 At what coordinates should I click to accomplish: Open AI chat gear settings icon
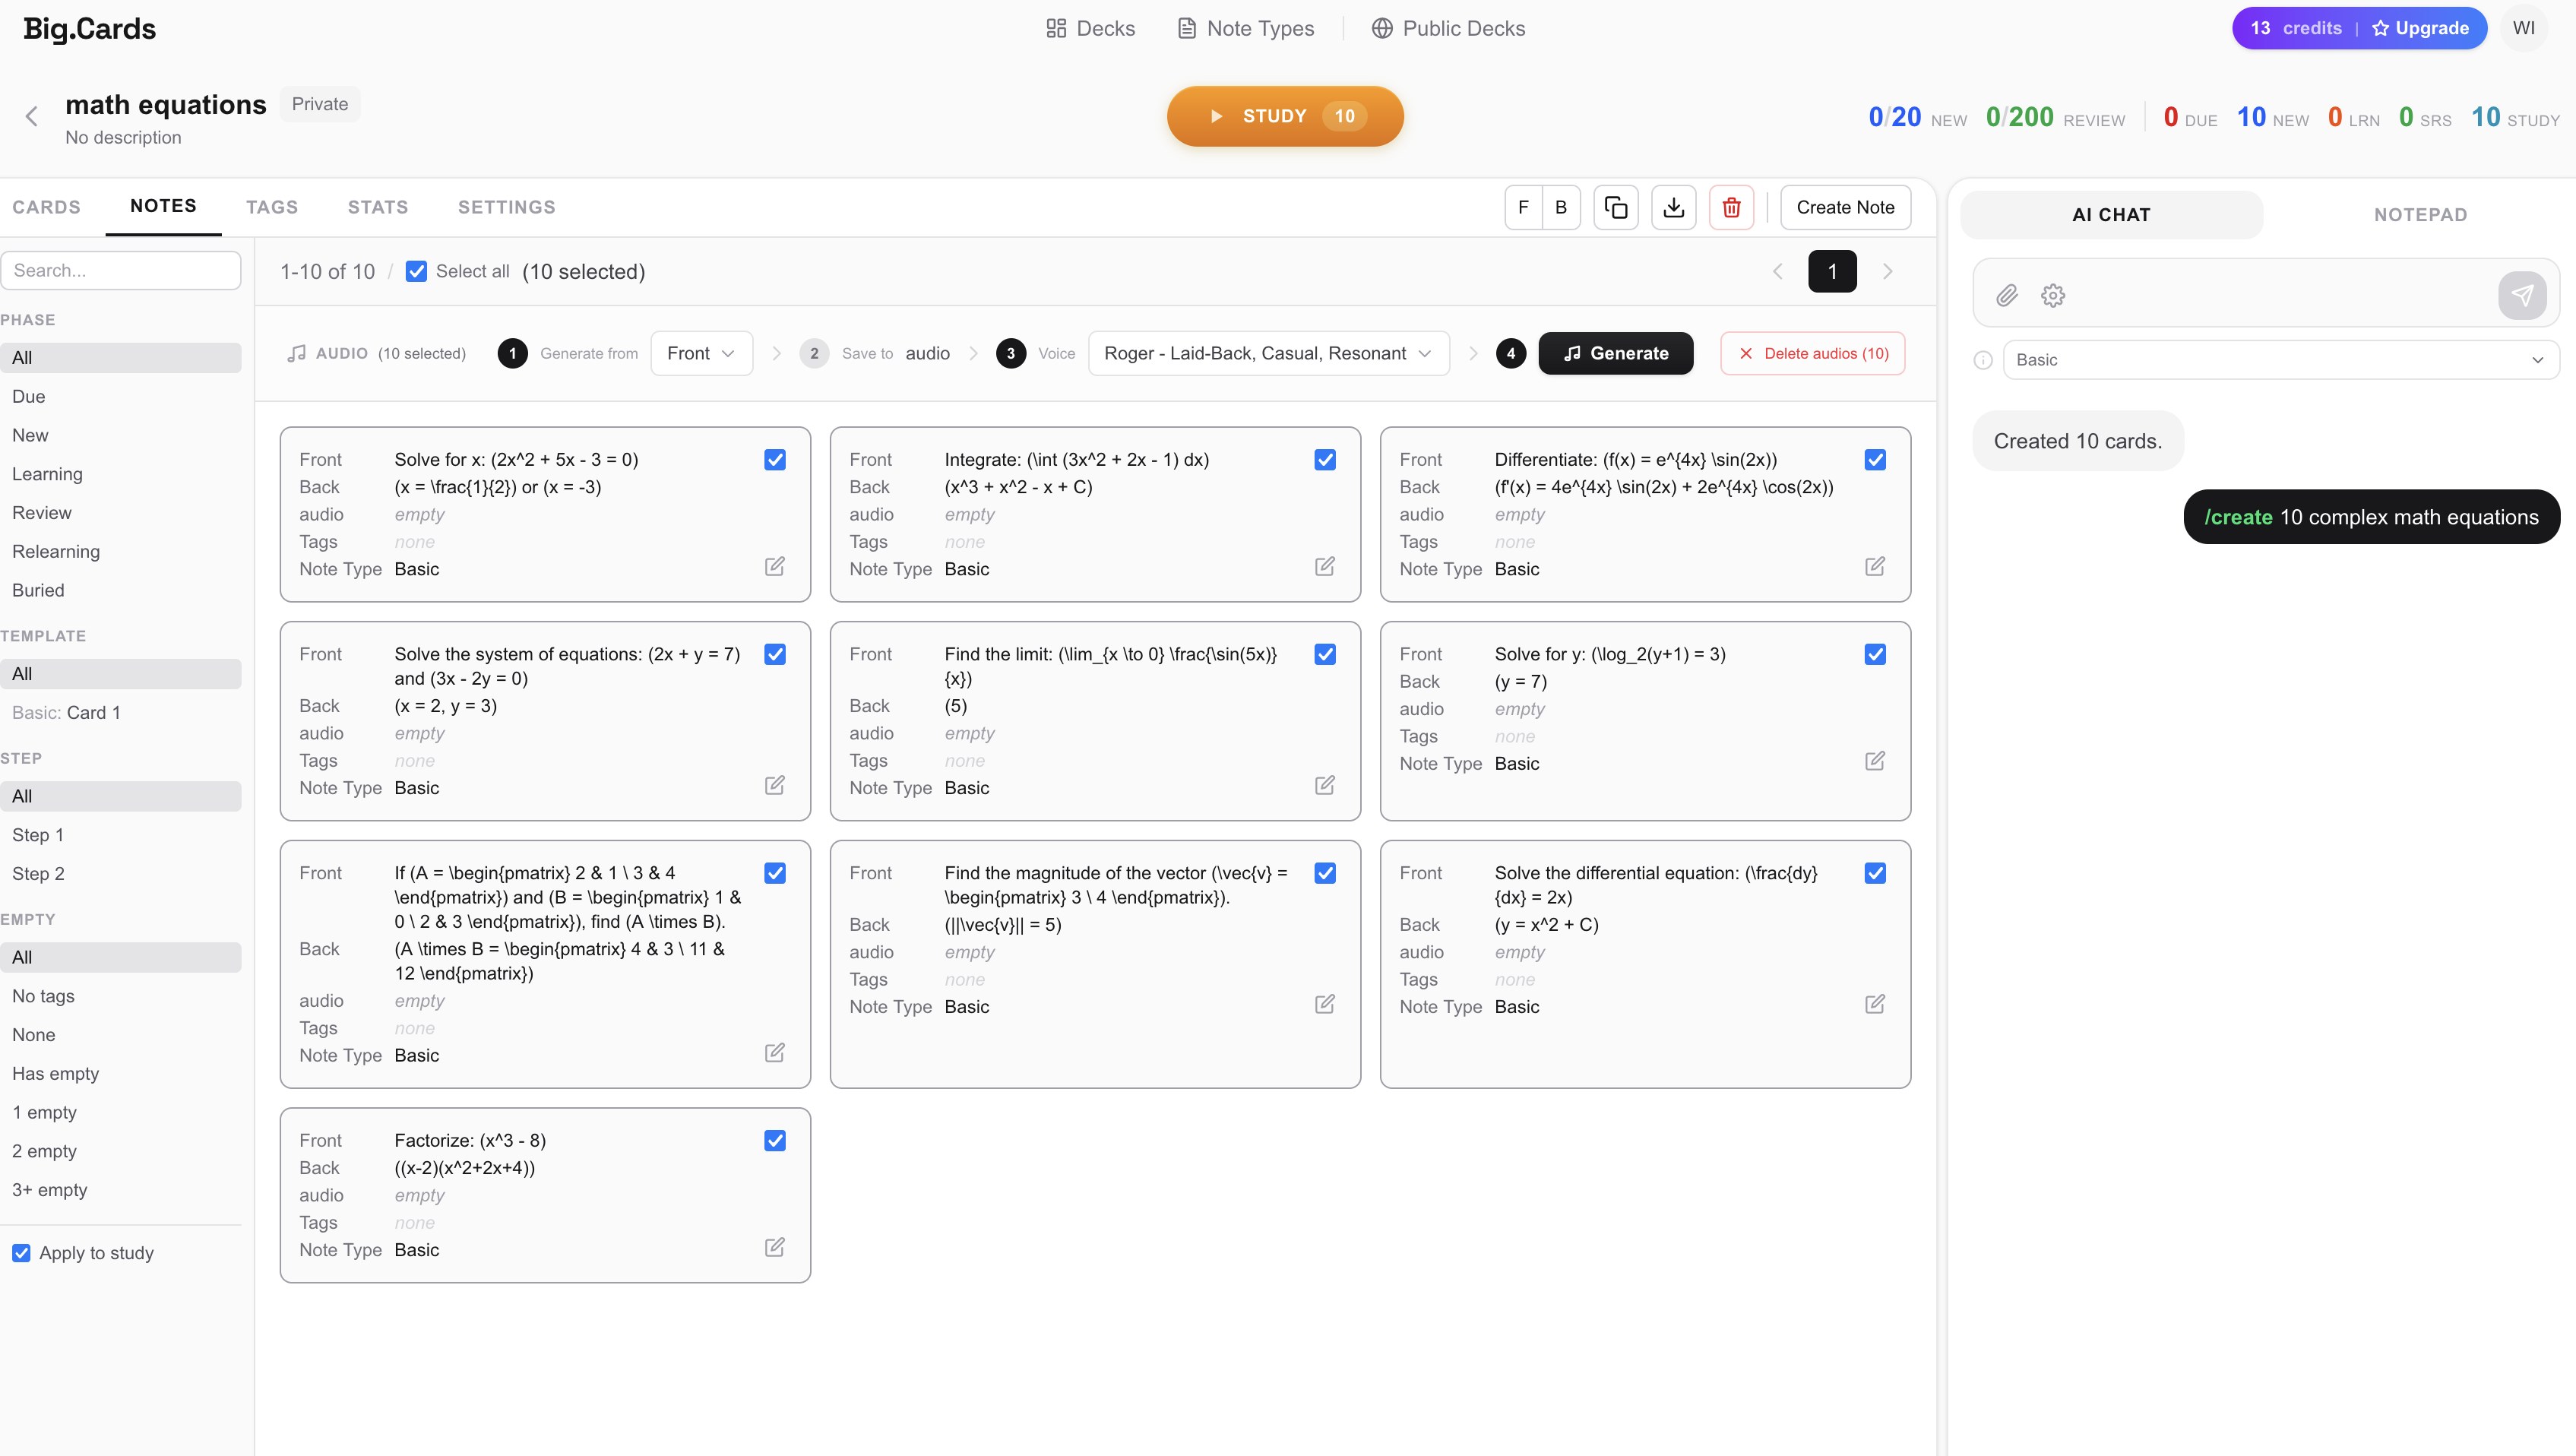[x=2053, y=295]
